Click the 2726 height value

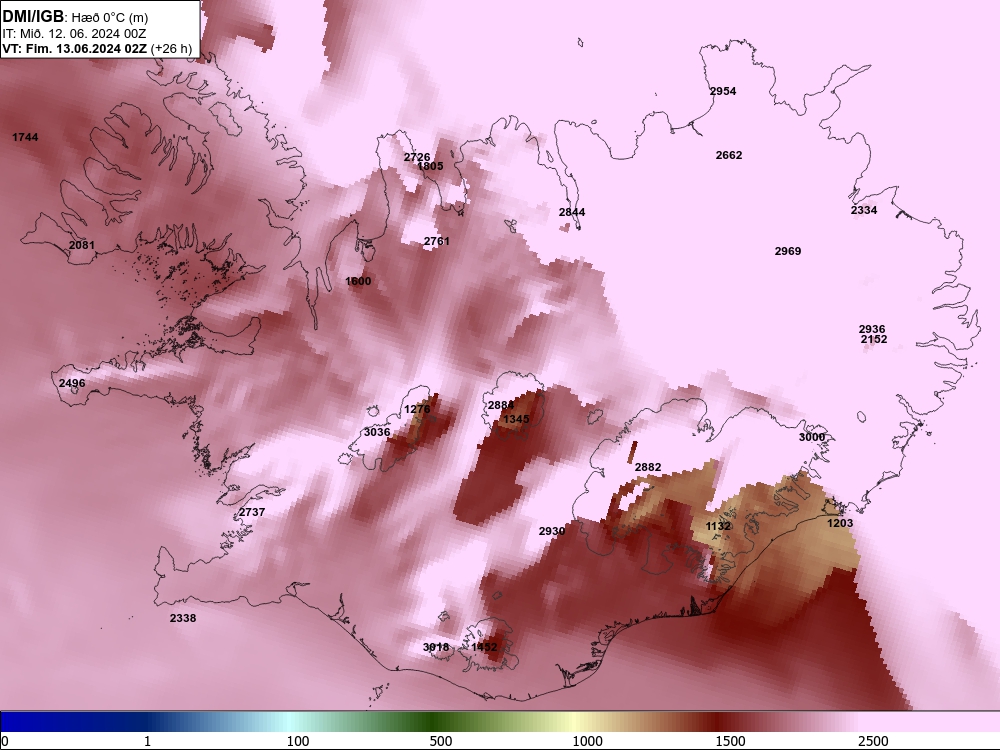tap(416, 157)
